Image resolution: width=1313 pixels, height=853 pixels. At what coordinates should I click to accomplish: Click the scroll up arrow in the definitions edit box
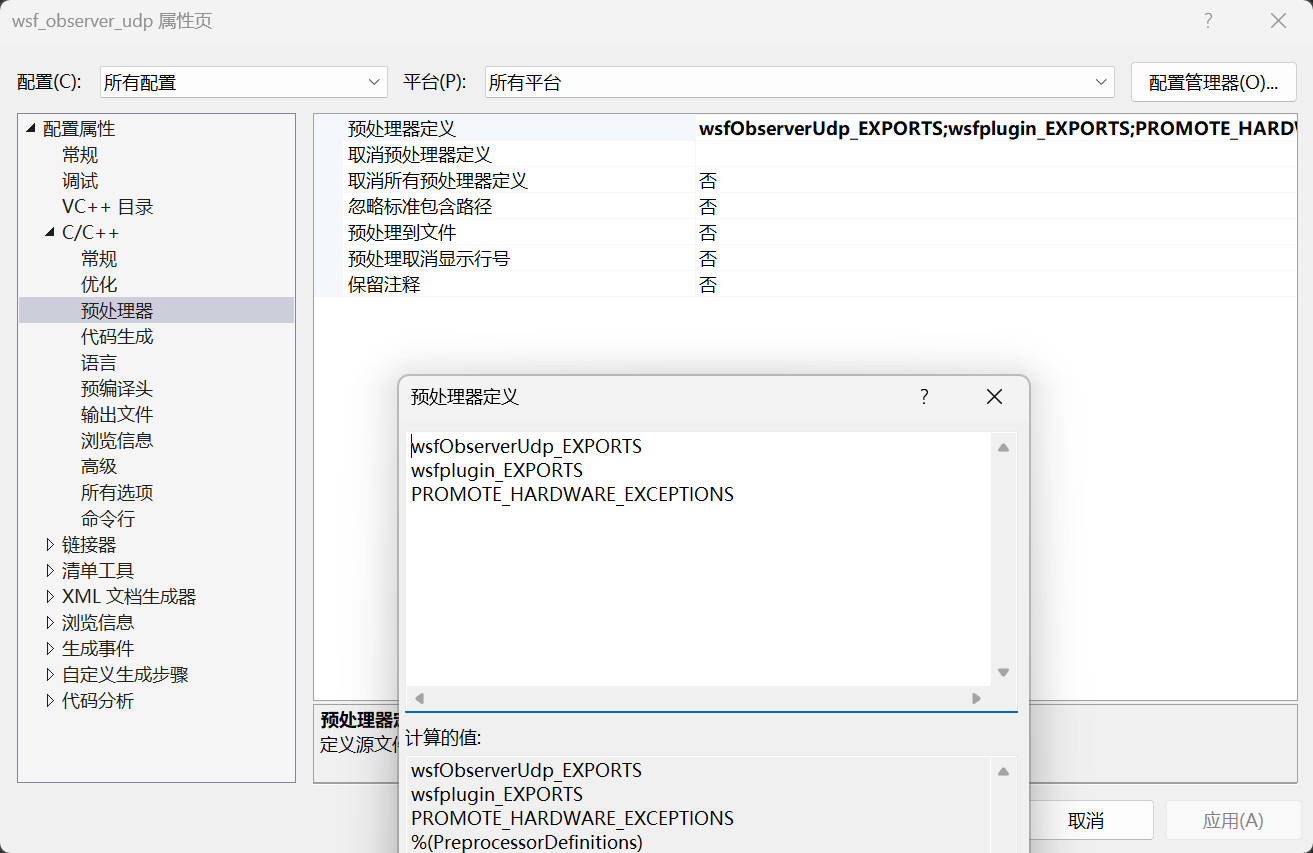[1003, 447]
